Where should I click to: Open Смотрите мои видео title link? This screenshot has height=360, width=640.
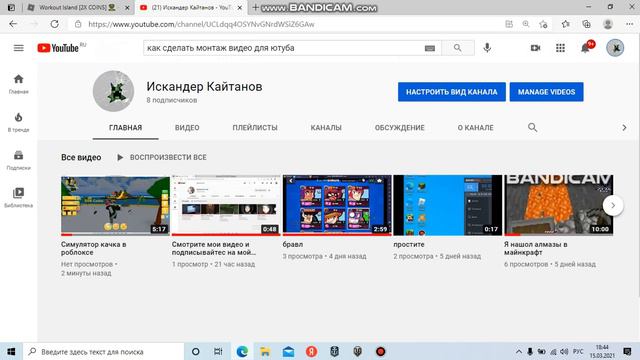pyautogui.click(x=214, y=248)
